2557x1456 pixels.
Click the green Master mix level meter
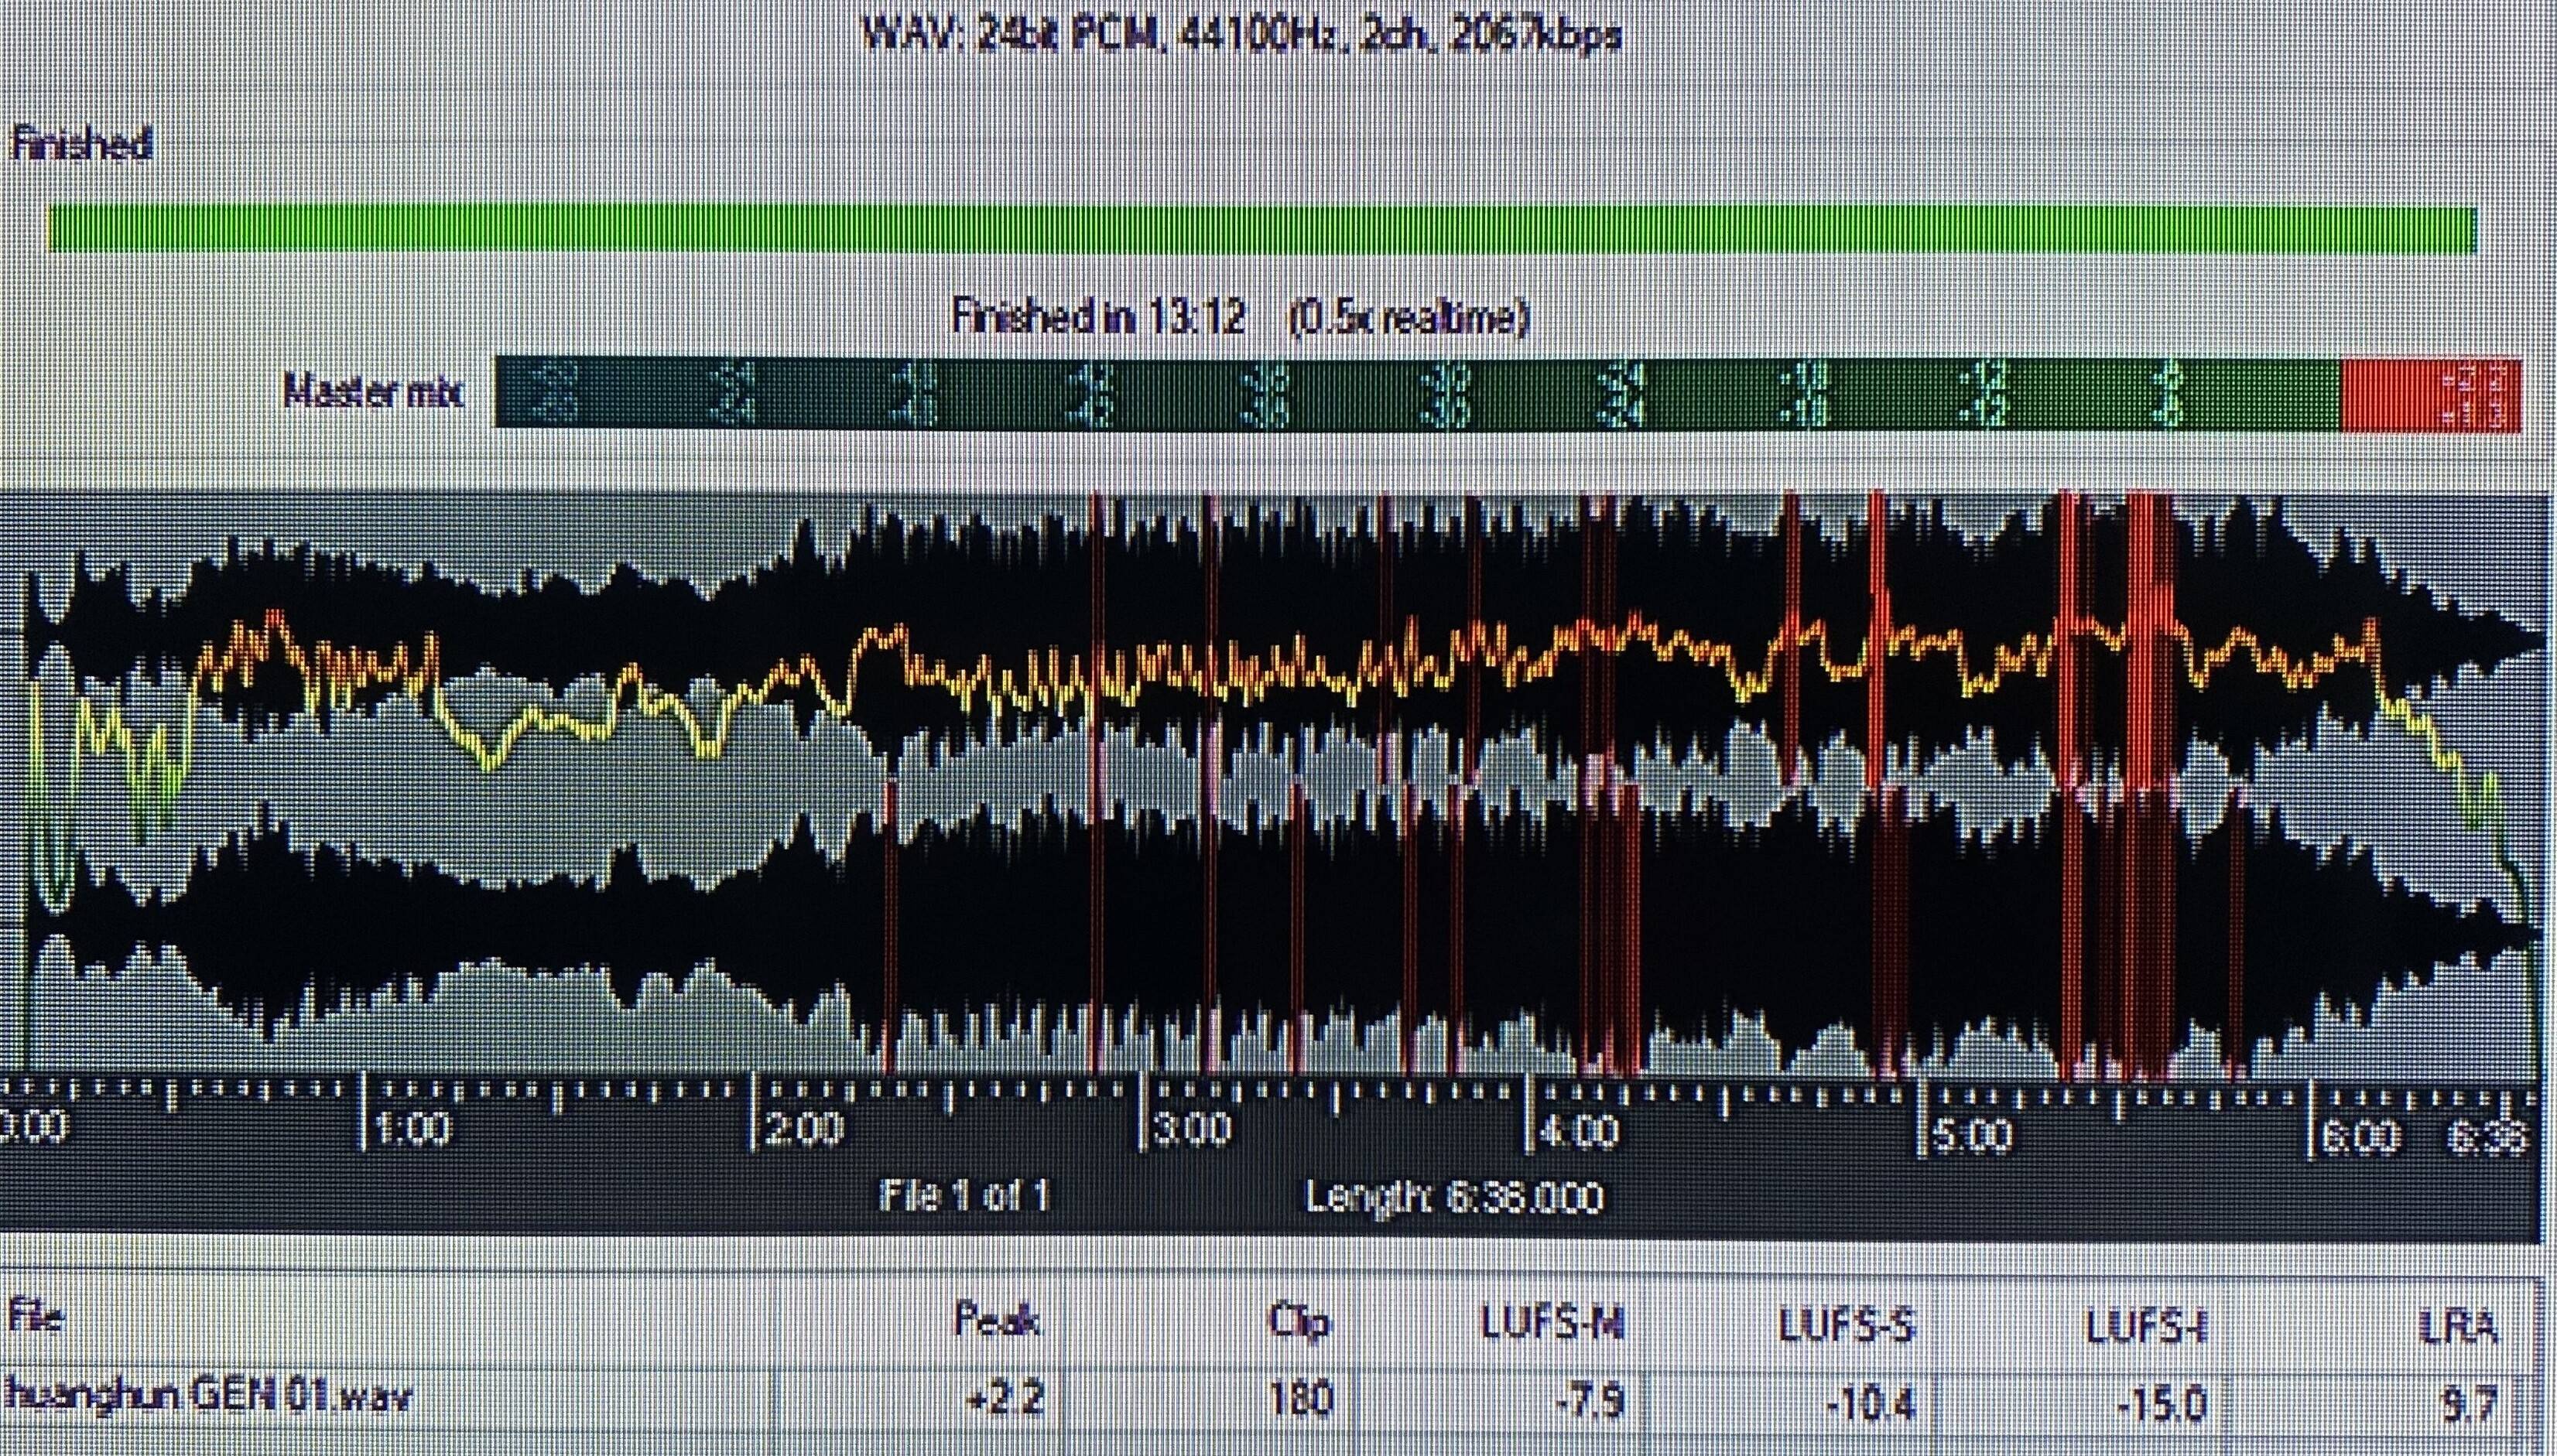pos(1418,394)
